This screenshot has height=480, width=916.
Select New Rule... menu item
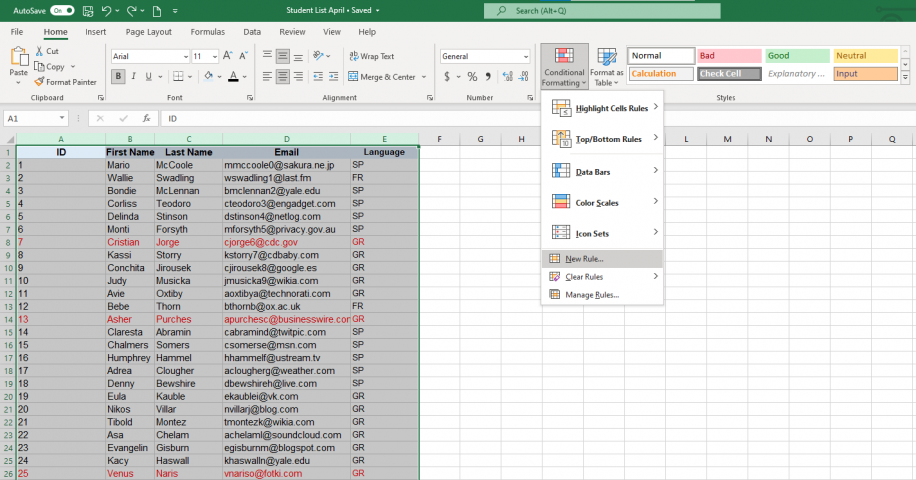tap(602, 259)
